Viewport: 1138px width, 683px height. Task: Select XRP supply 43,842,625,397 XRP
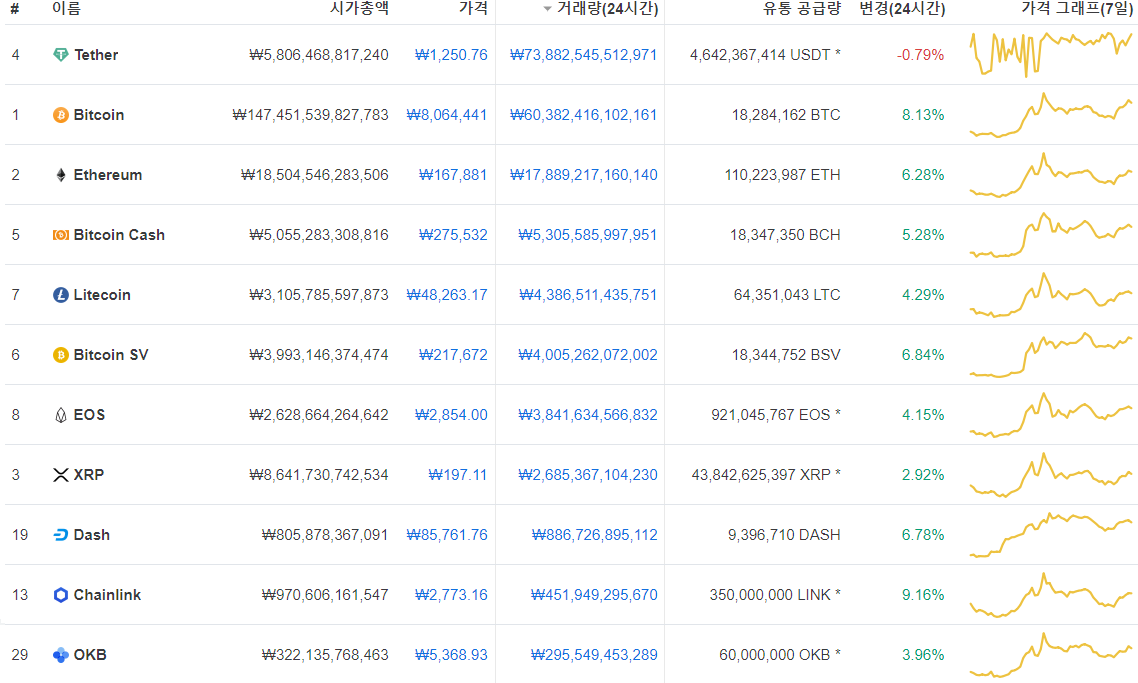[766, 475]
